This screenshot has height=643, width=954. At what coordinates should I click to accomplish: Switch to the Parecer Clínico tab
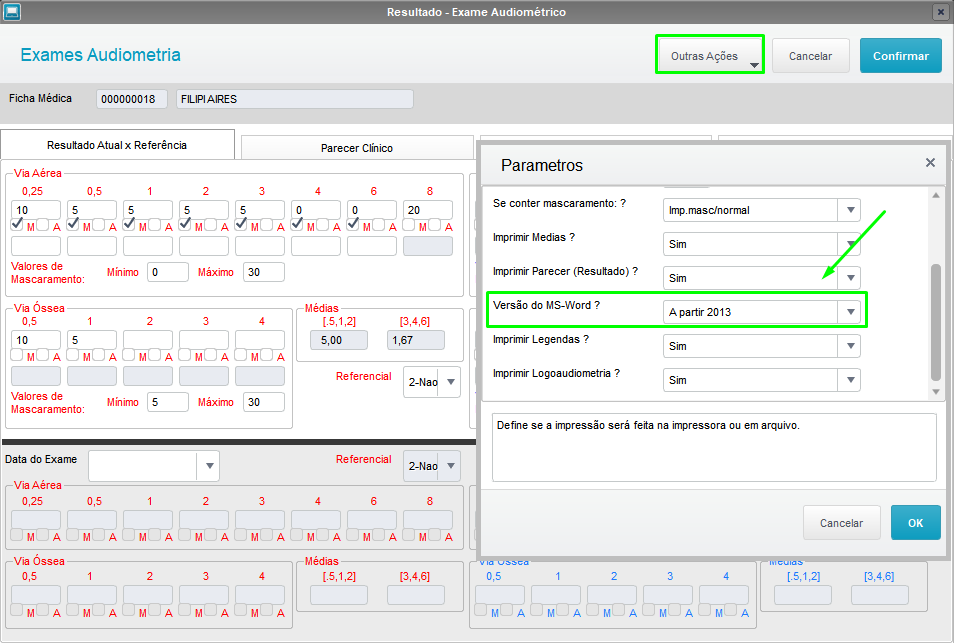point(357,148)
